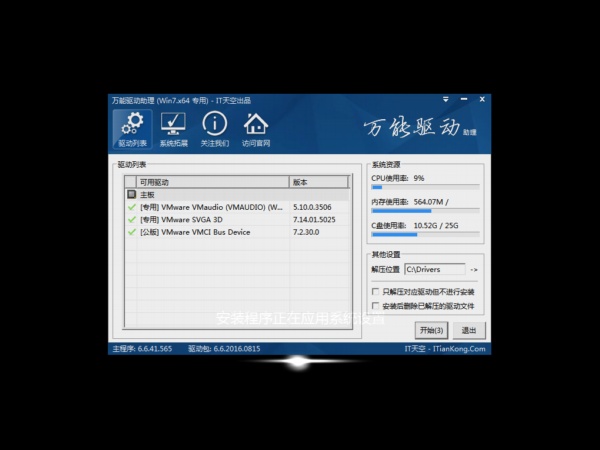
Task: Click version 5.10.0.3506 cell
Action: (312, 207)
